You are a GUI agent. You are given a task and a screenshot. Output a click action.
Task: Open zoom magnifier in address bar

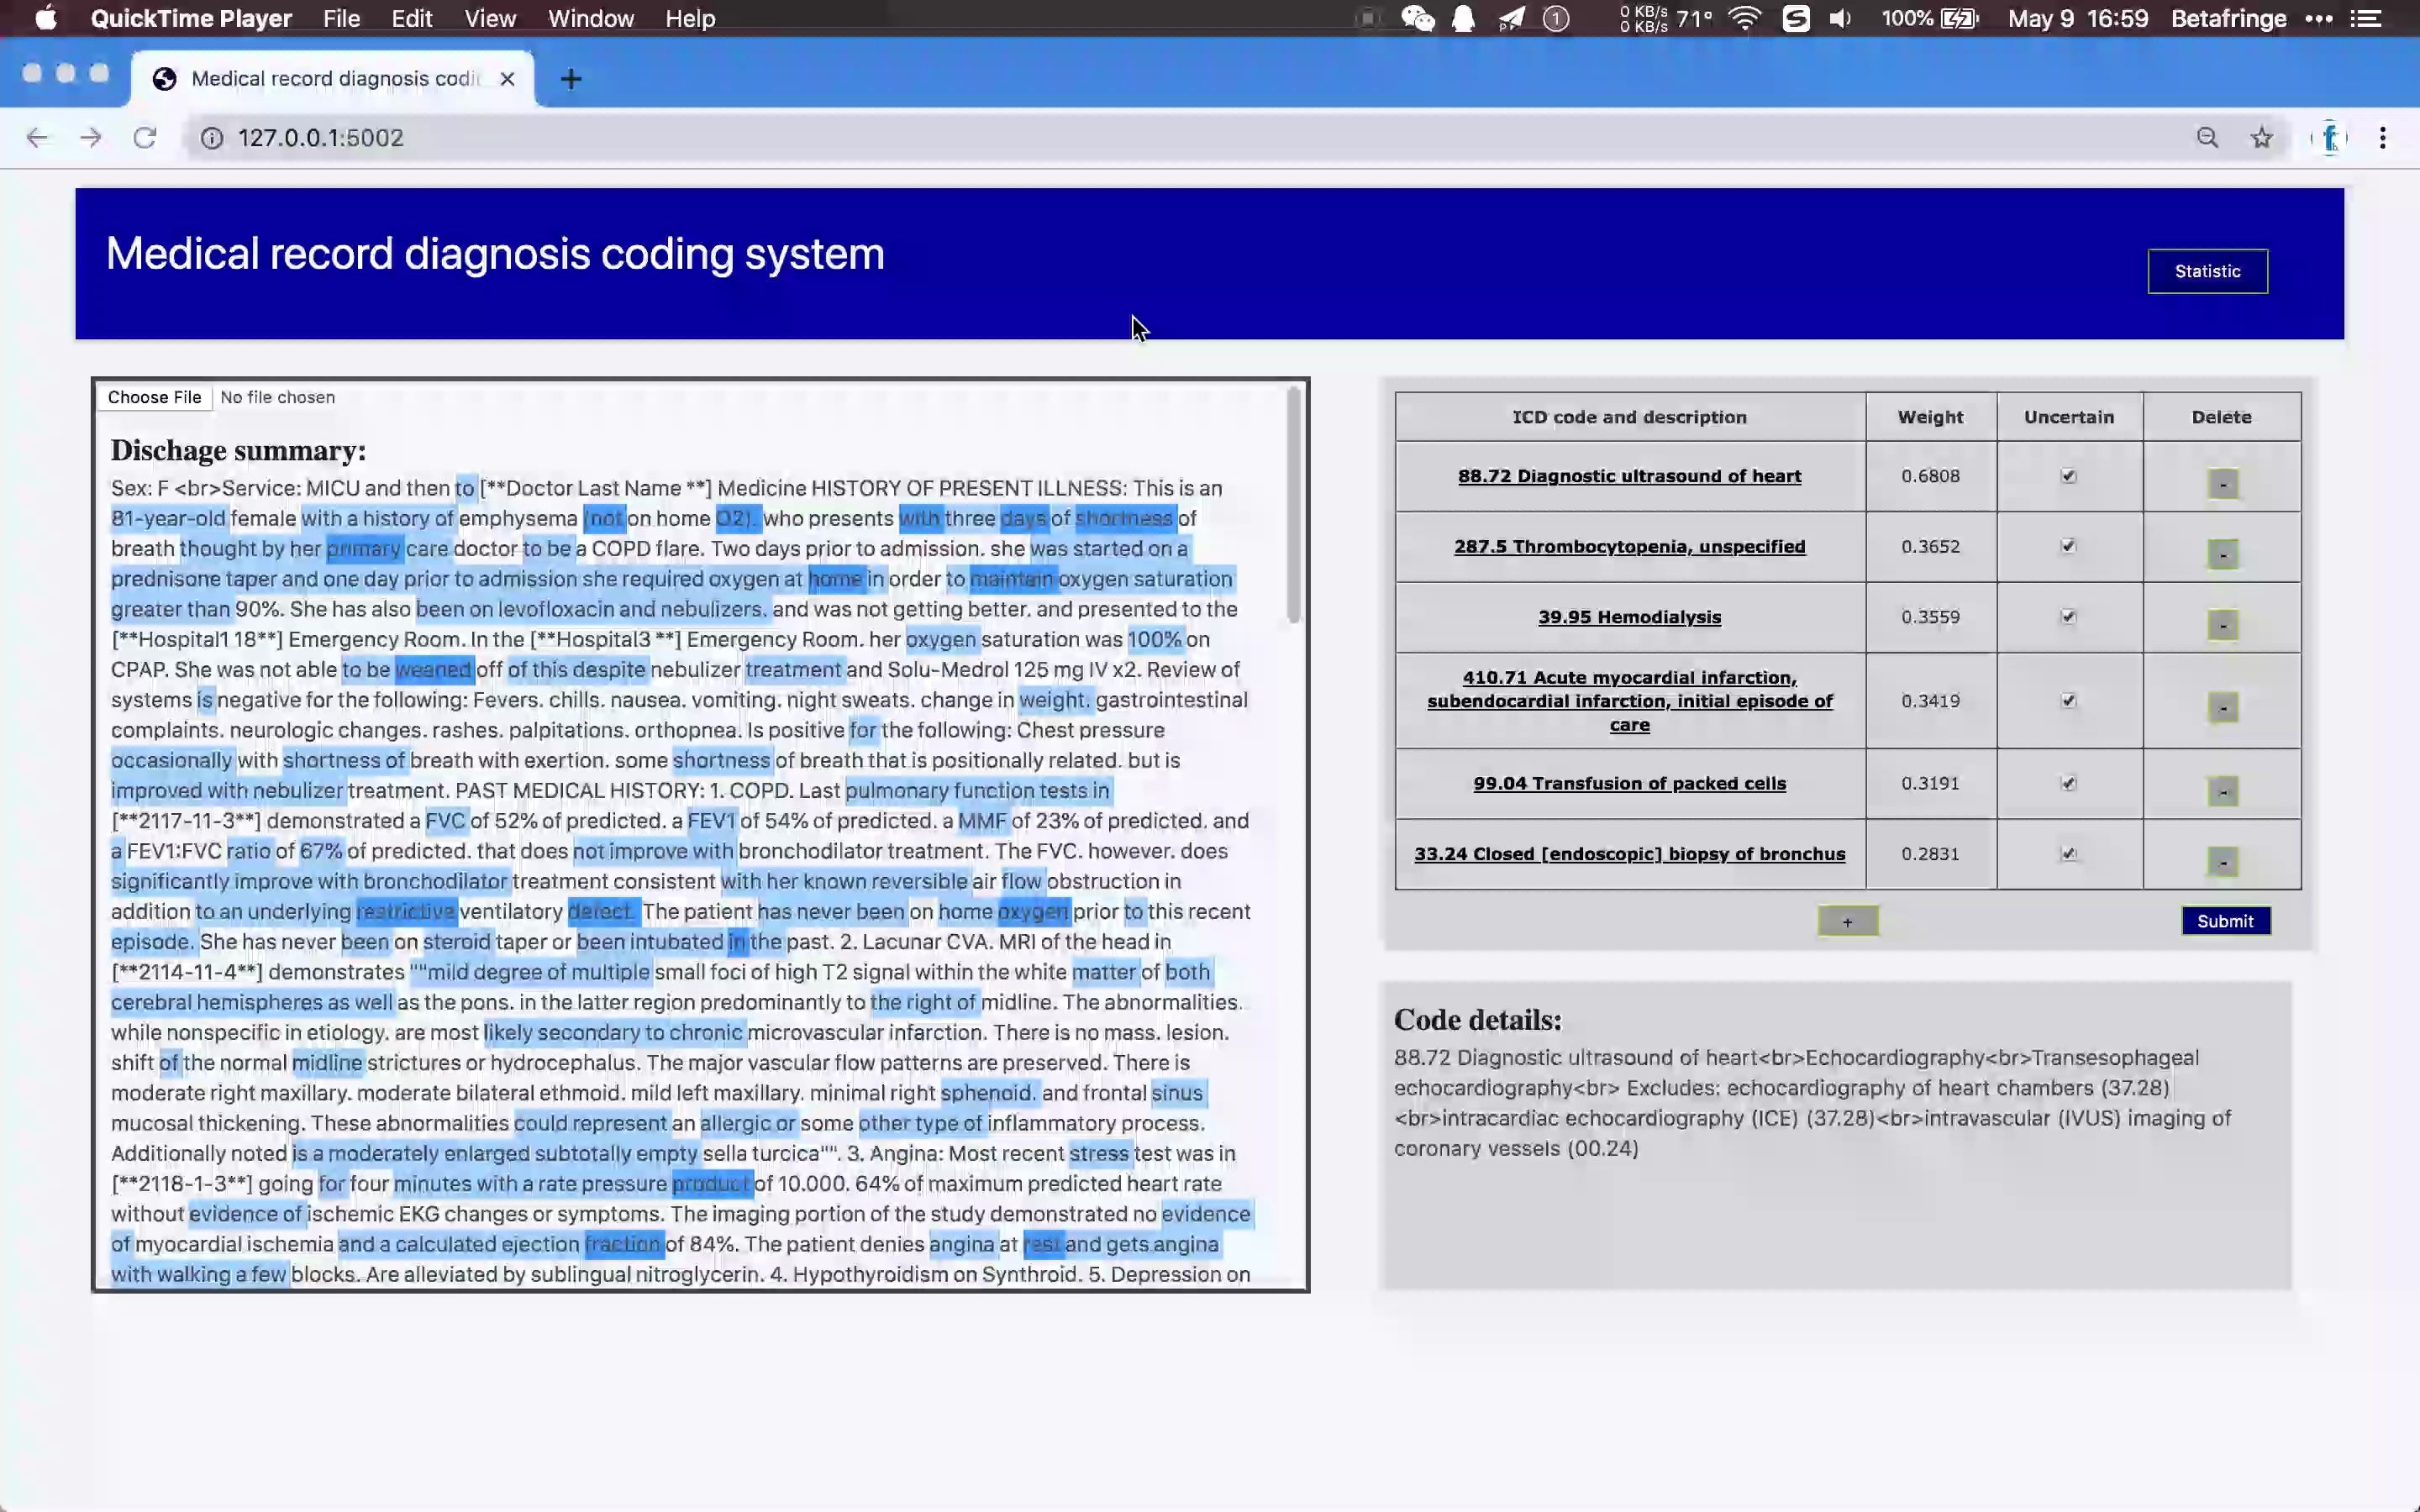tap(2208, 138)
